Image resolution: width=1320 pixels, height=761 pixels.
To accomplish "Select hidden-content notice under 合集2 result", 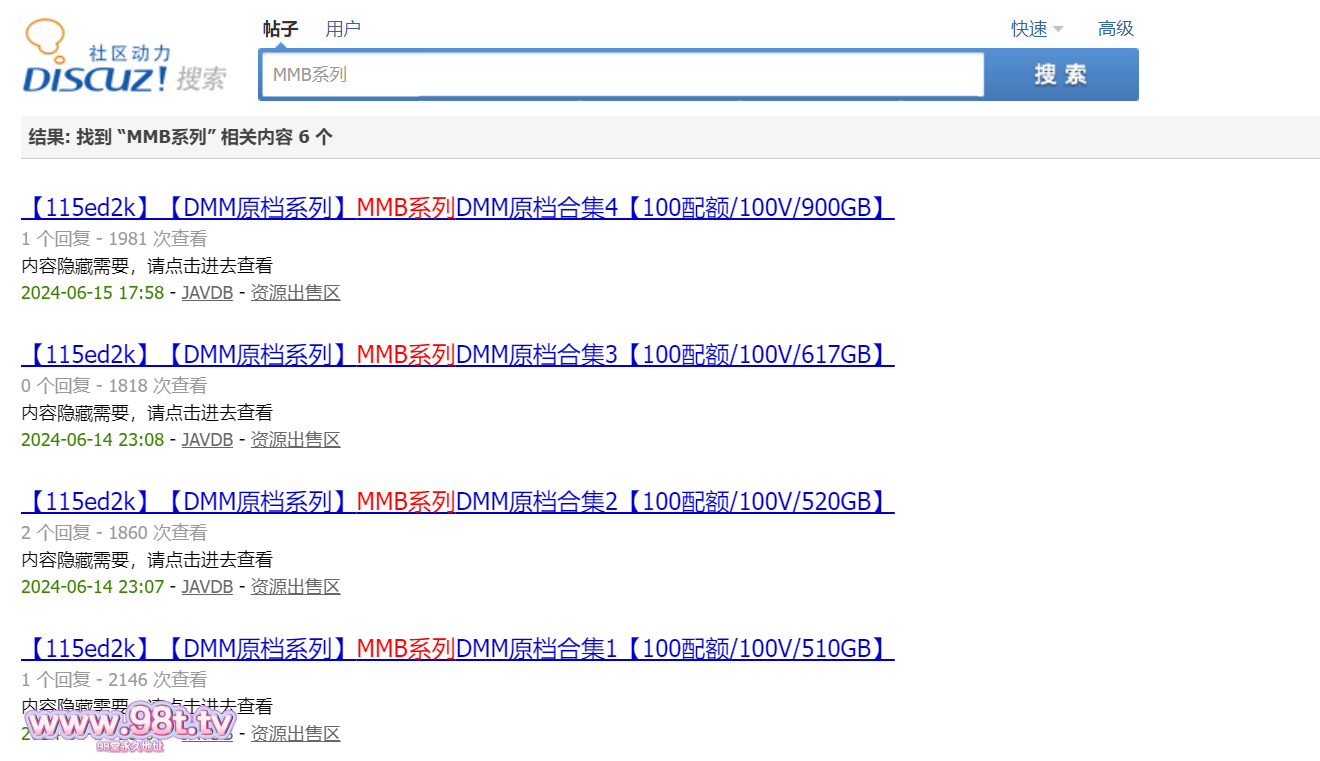I will pos(147,560).
